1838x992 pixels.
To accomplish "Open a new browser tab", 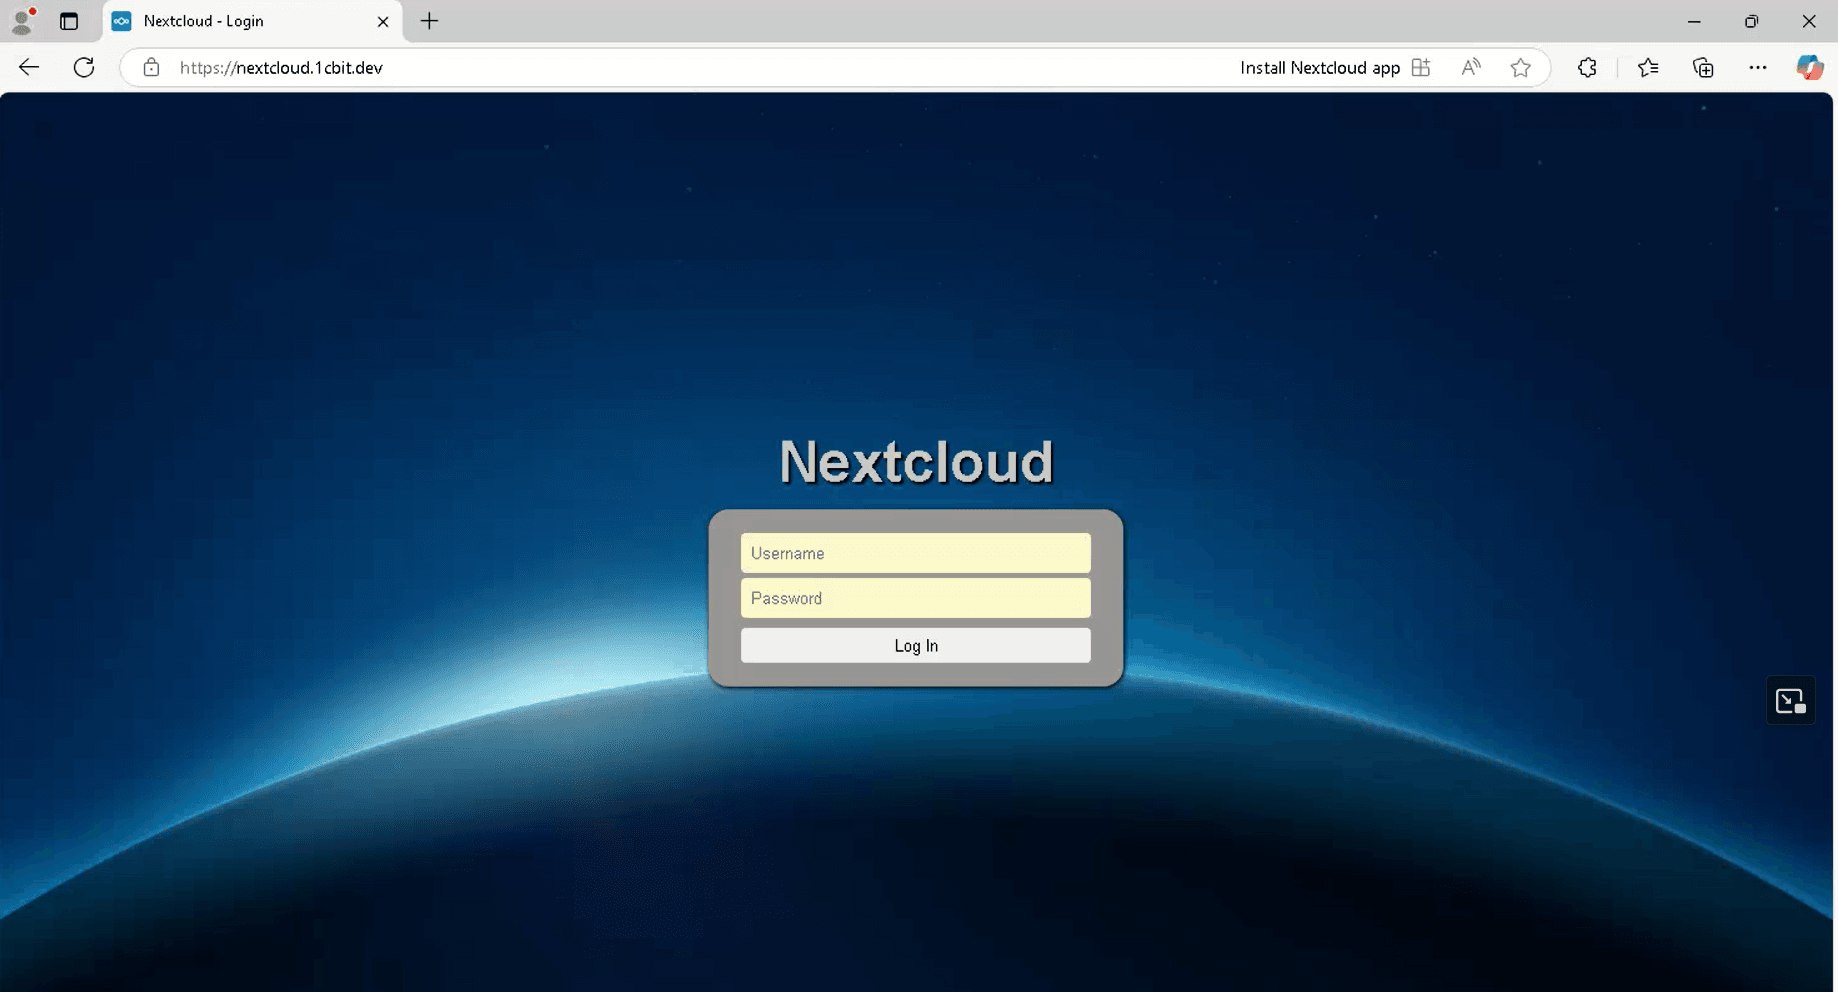I will tap(430, 21).
